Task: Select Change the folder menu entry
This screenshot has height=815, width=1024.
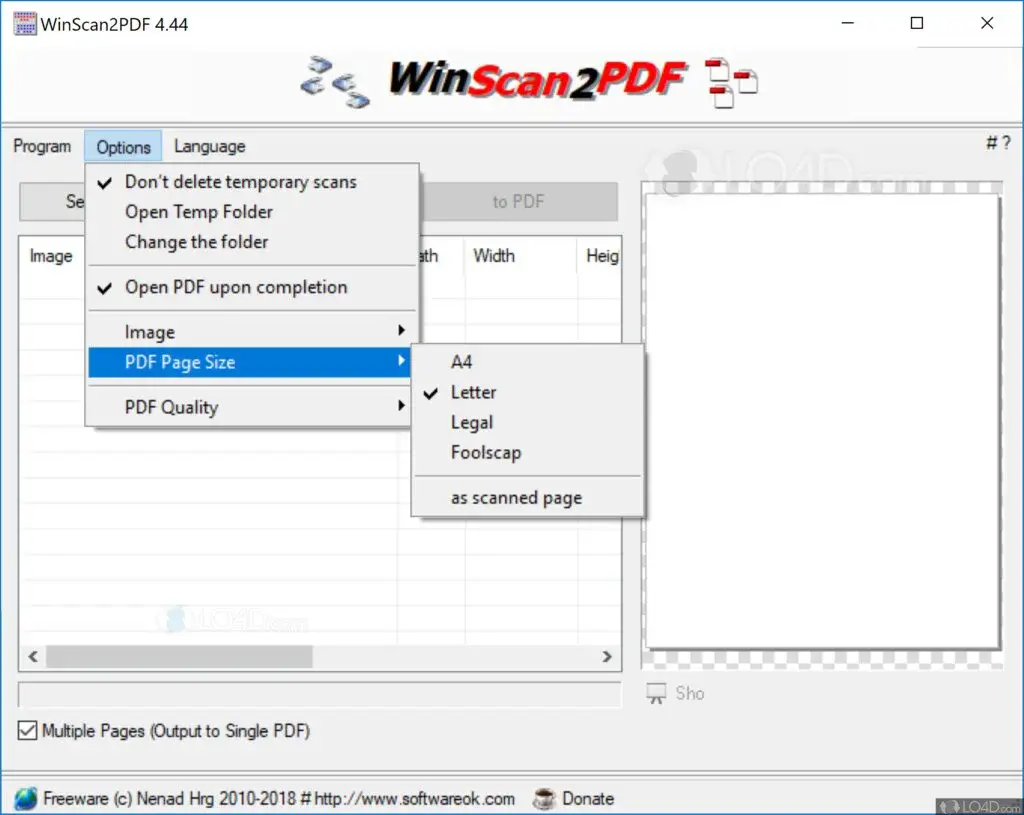Action: tap(251, 242)
